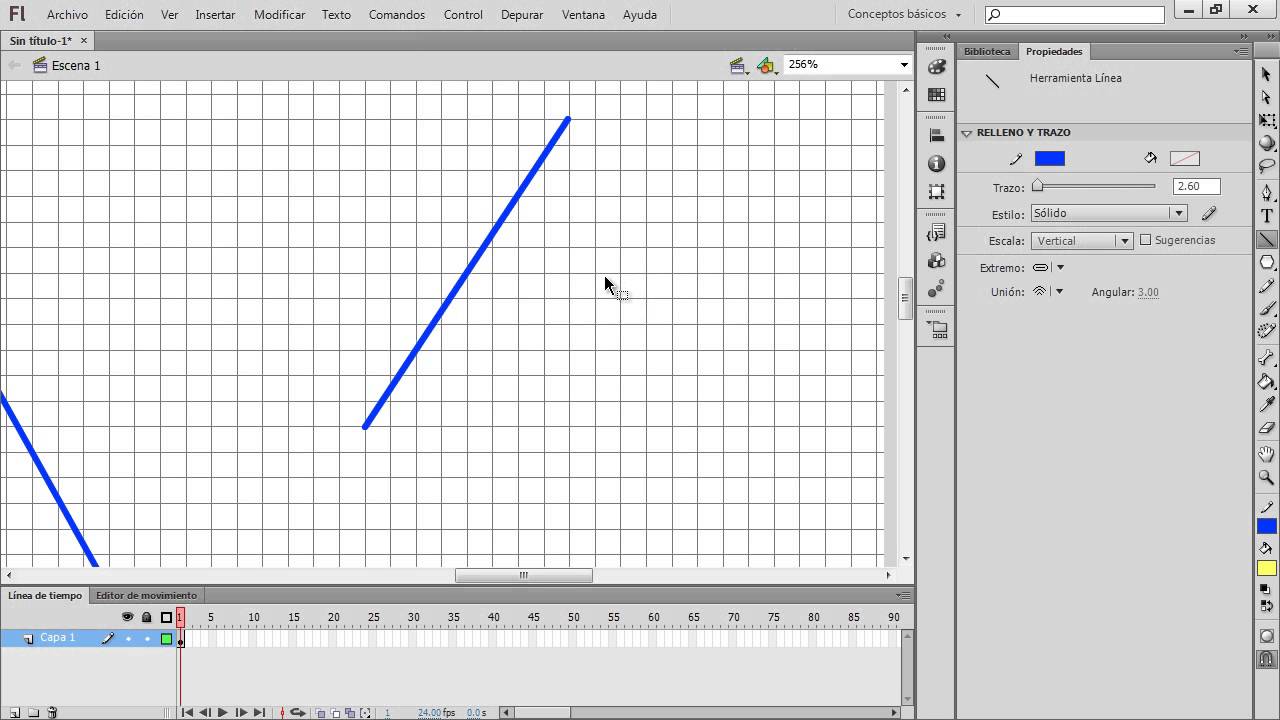Select the Free Transform tool
Screen dimensions: 1280x720
[1266, 120]
